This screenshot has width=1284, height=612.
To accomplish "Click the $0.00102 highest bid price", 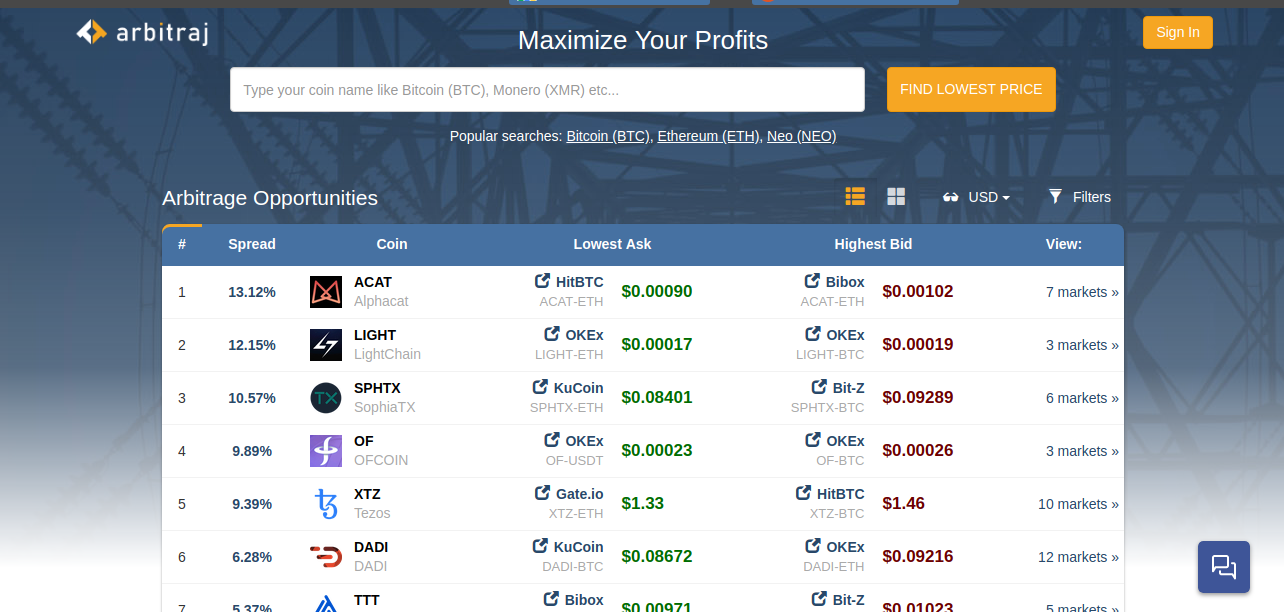I will point(918,292).
